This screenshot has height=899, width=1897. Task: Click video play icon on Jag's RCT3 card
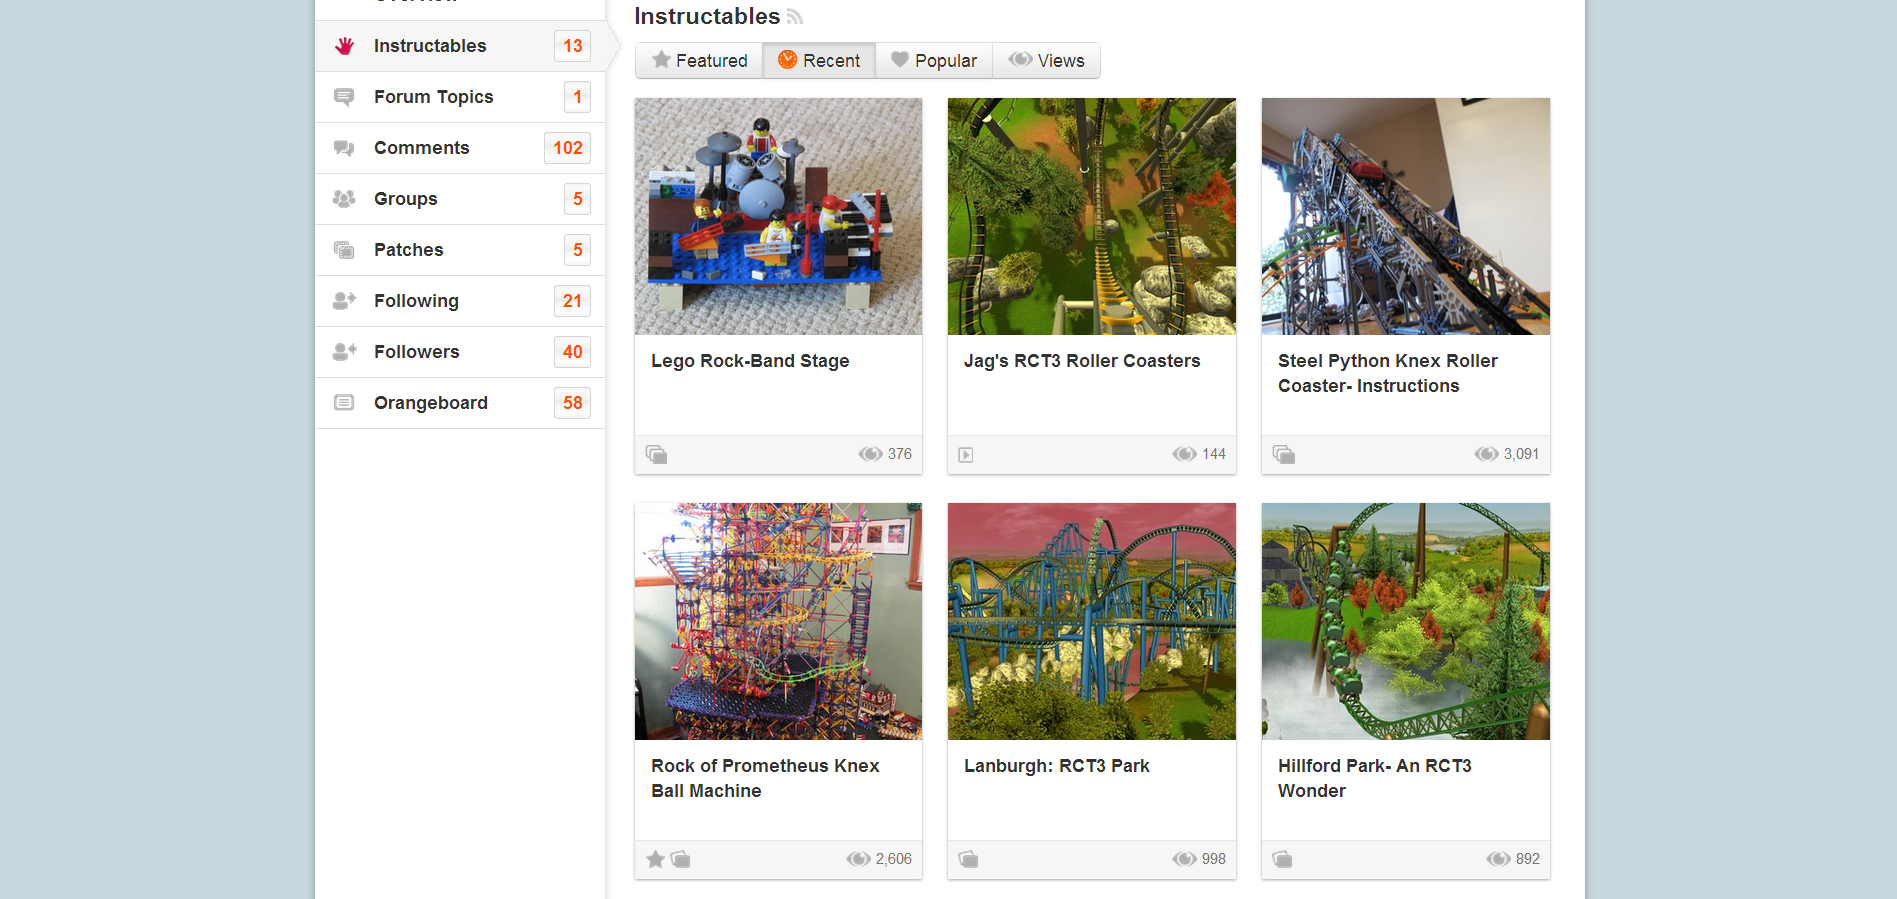(966, 455)
